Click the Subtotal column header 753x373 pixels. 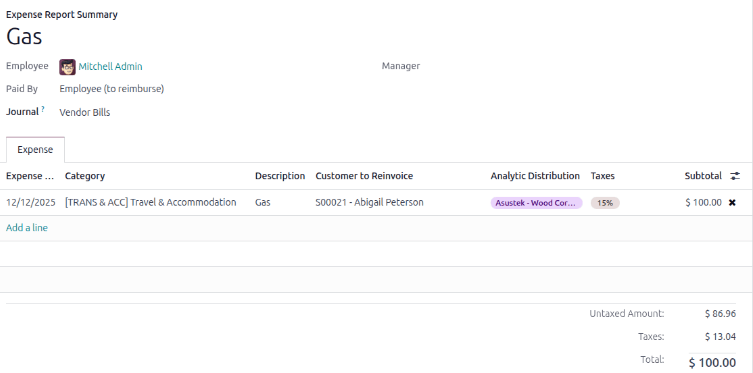[703, 176]
